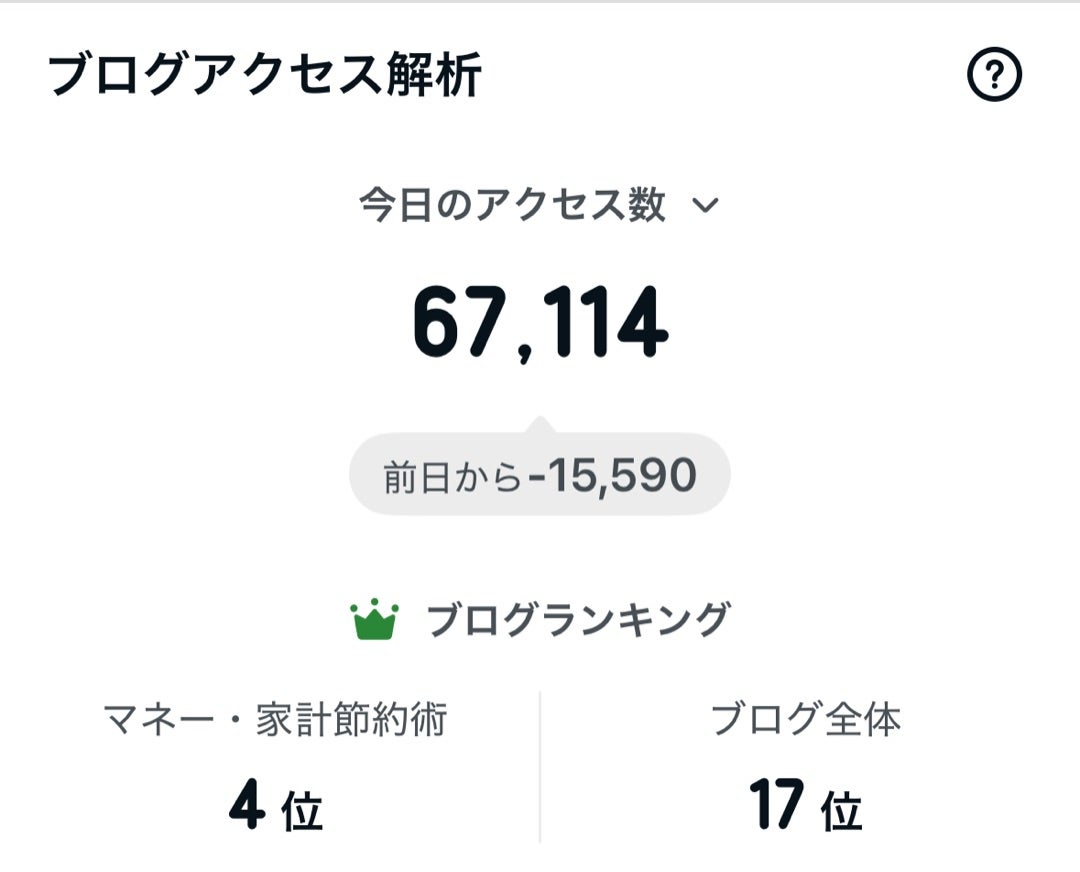The height and width of the screenshot is (872, 1080).
Task: Click the digits 114 in the access count
Action: [611, 324]
